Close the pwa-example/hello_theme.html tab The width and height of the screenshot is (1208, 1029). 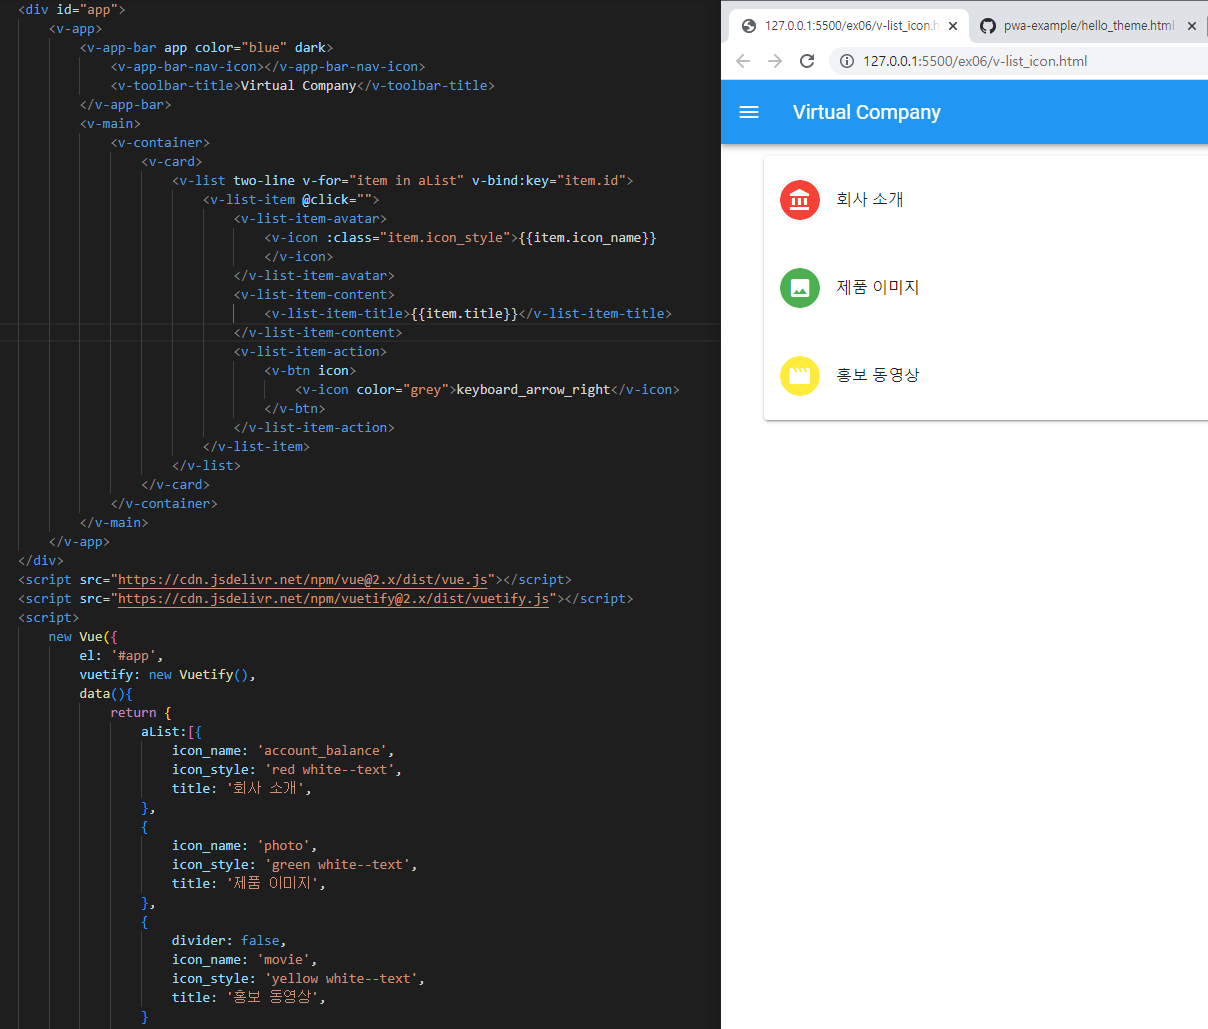coord(1192,26)
